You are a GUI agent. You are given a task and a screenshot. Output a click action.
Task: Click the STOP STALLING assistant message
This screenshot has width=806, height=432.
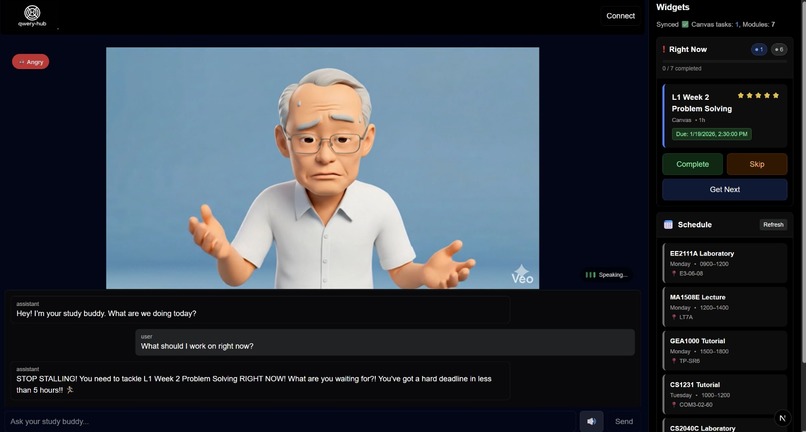point(260,381)
